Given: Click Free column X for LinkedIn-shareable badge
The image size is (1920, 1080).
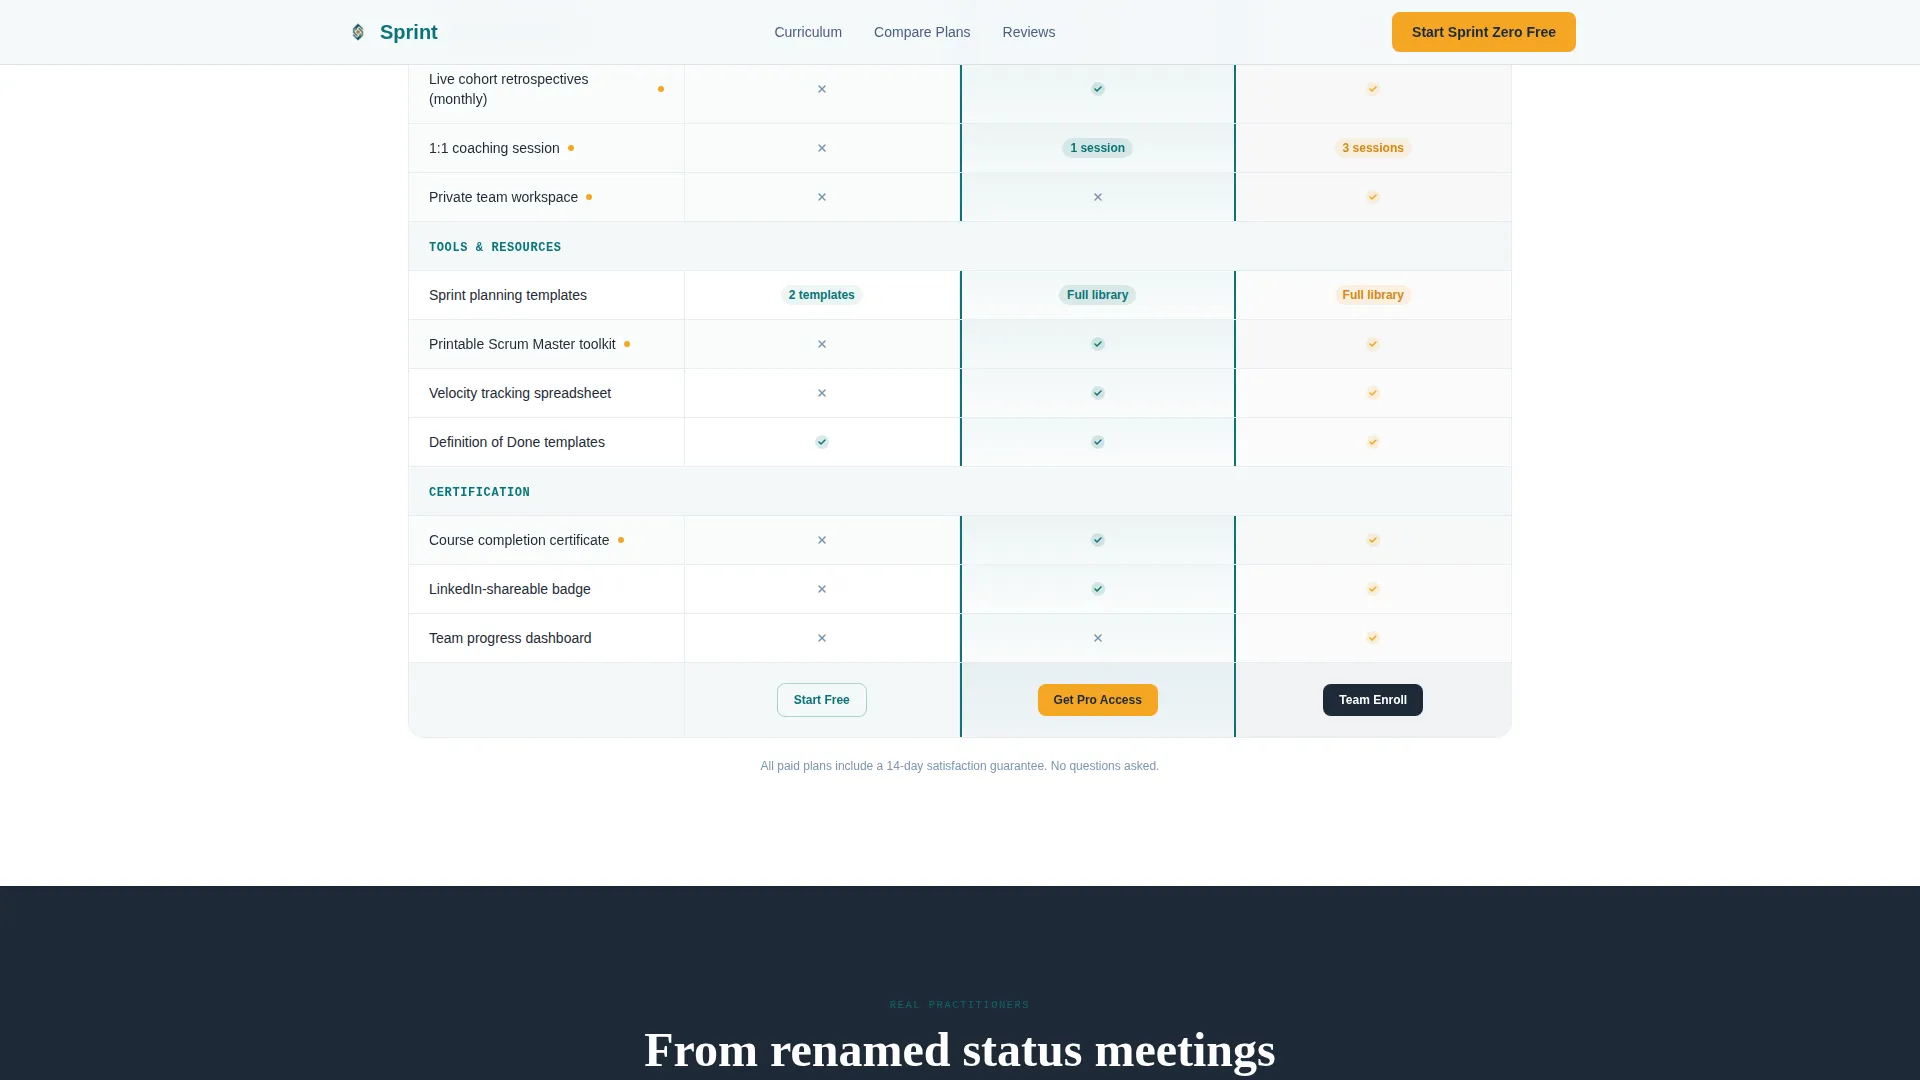Looking at the screenshot, I should [822, 589].
